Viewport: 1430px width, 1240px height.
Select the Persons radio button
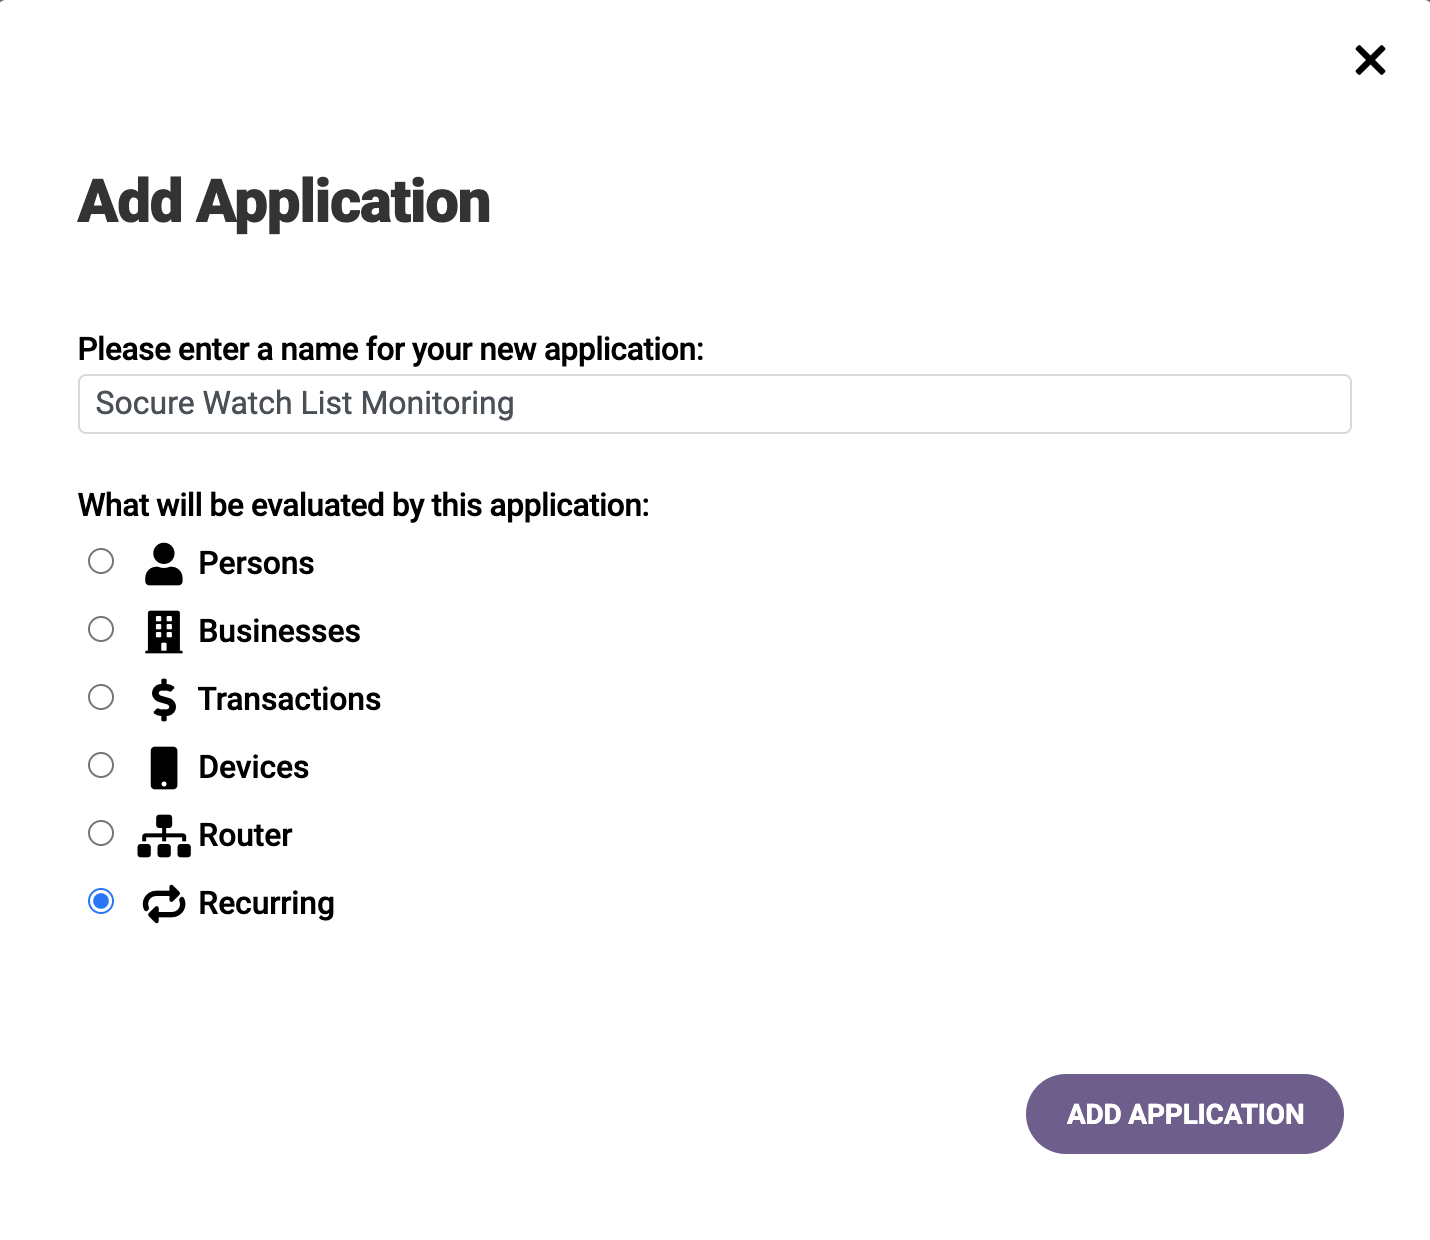(101, 561)
